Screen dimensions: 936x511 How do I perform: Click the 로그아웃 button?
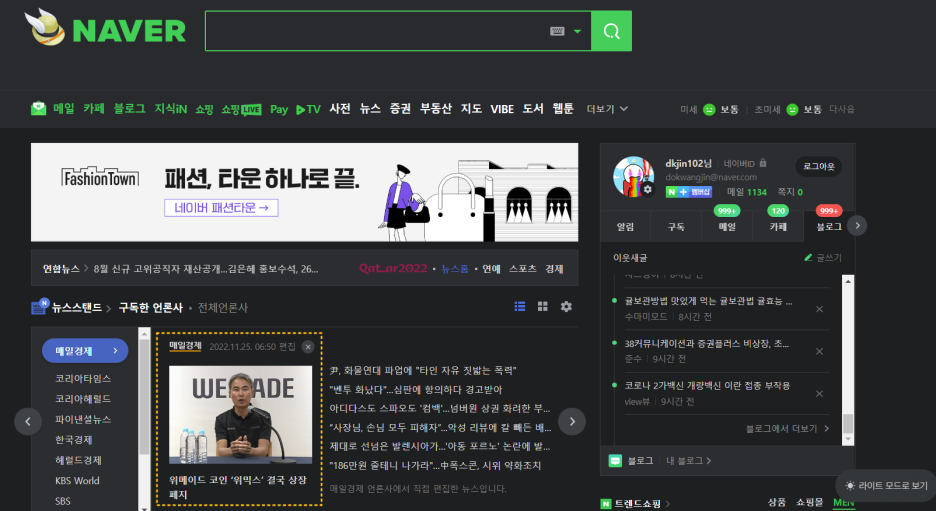(x=818, y=167)
